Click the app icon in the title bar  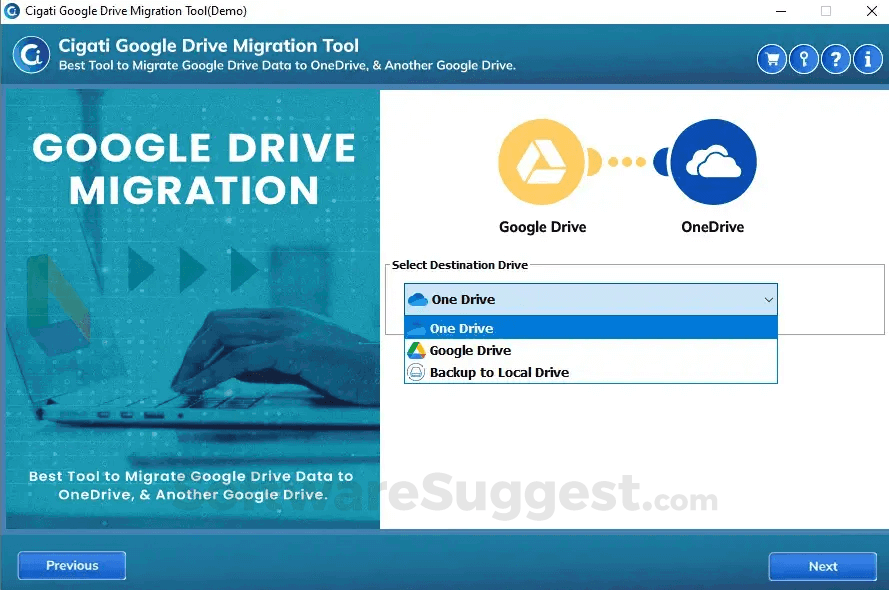13,11
